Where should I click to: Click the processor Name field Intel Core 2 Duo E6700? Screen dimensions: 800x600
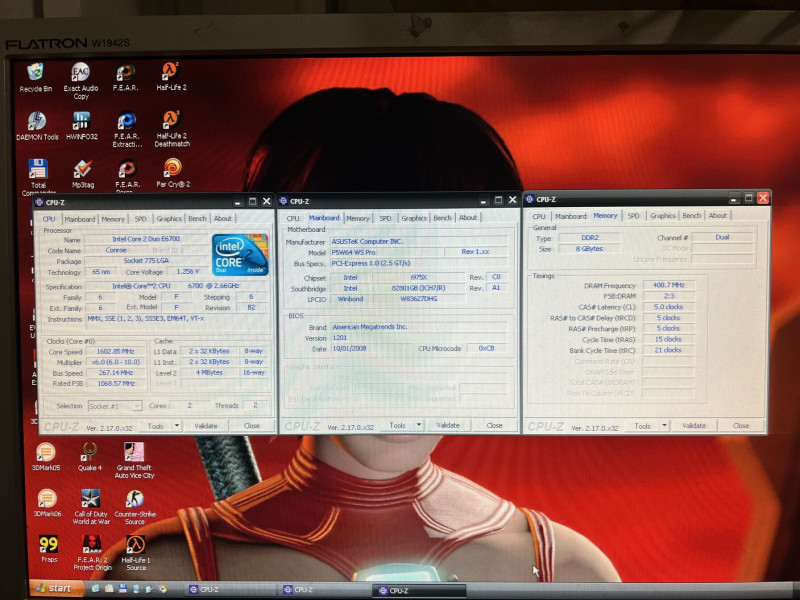click(x=145, y=239)
